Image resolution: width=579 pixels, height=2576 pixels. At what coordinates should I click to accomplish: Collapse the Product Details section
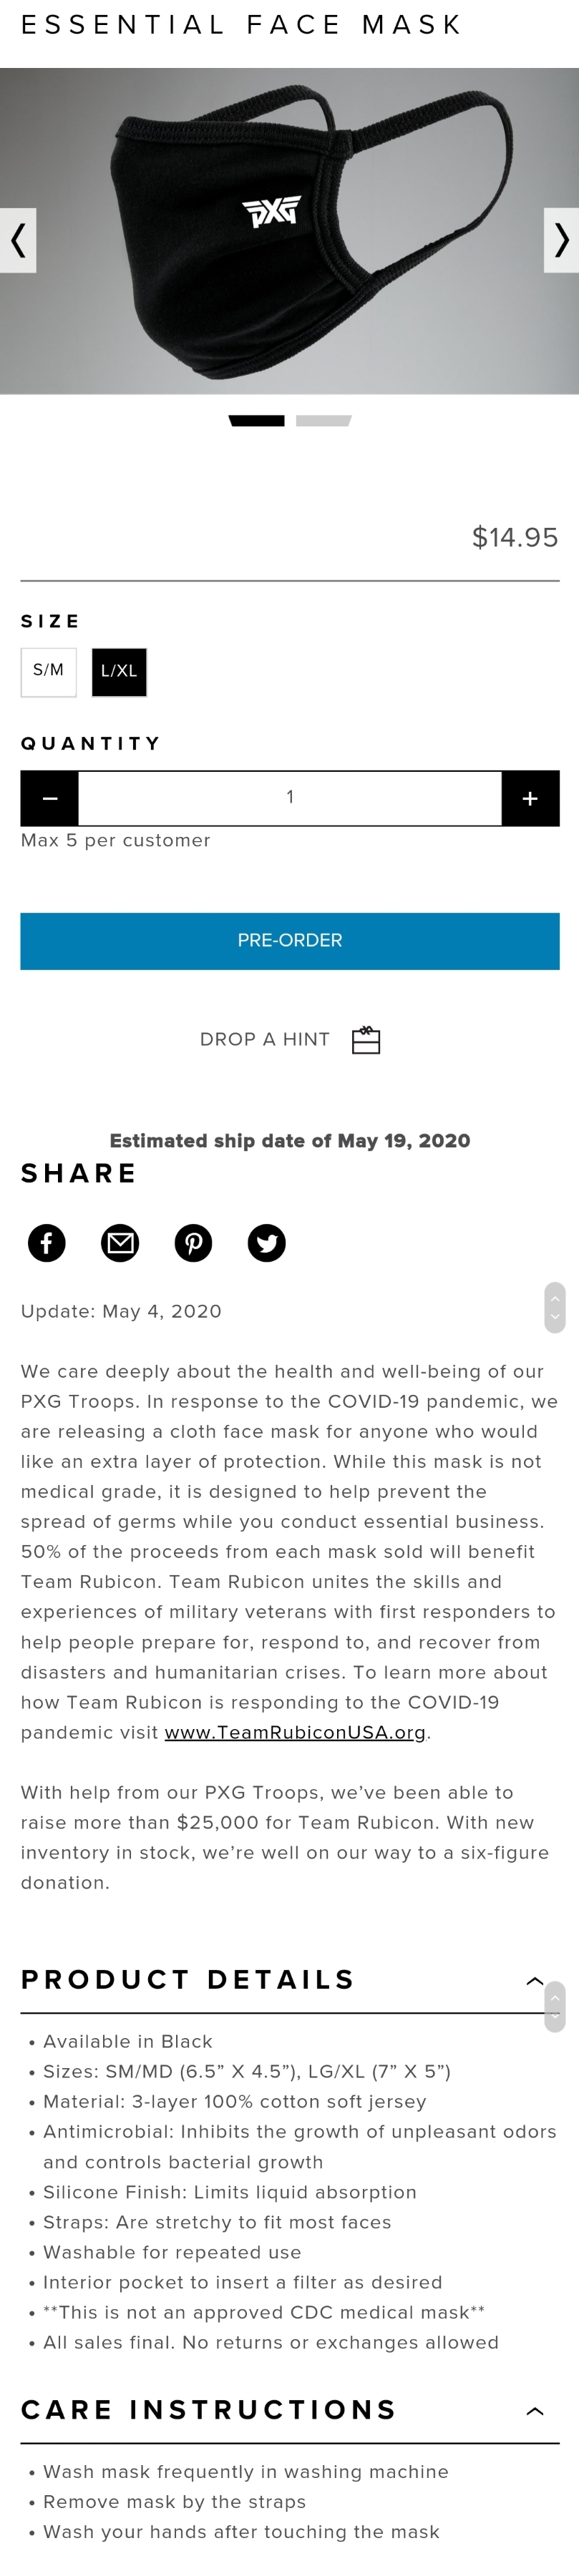[535, 1980]
